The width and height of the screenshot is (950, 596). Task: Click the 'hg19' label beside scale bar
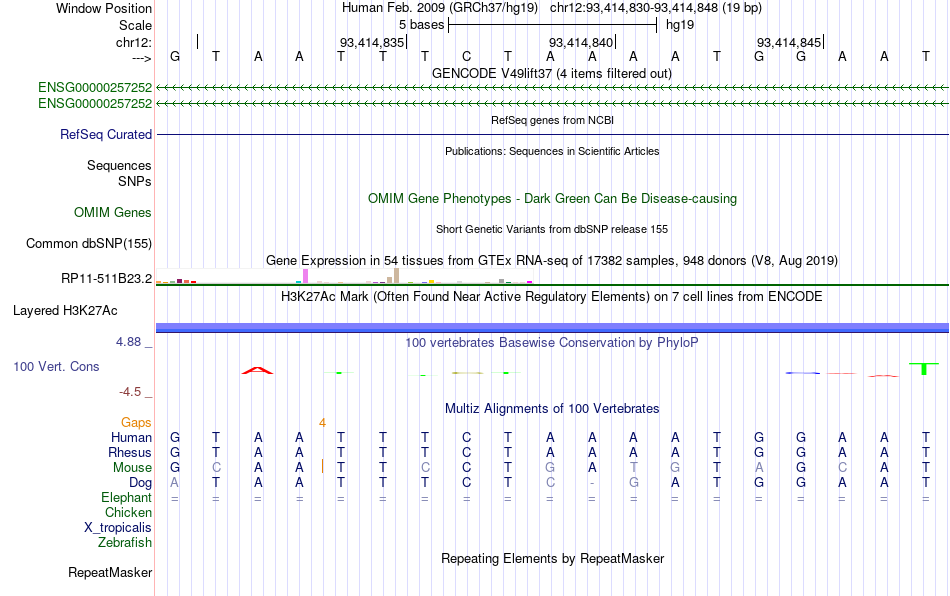pyautogui.click(x=680, y=25)
